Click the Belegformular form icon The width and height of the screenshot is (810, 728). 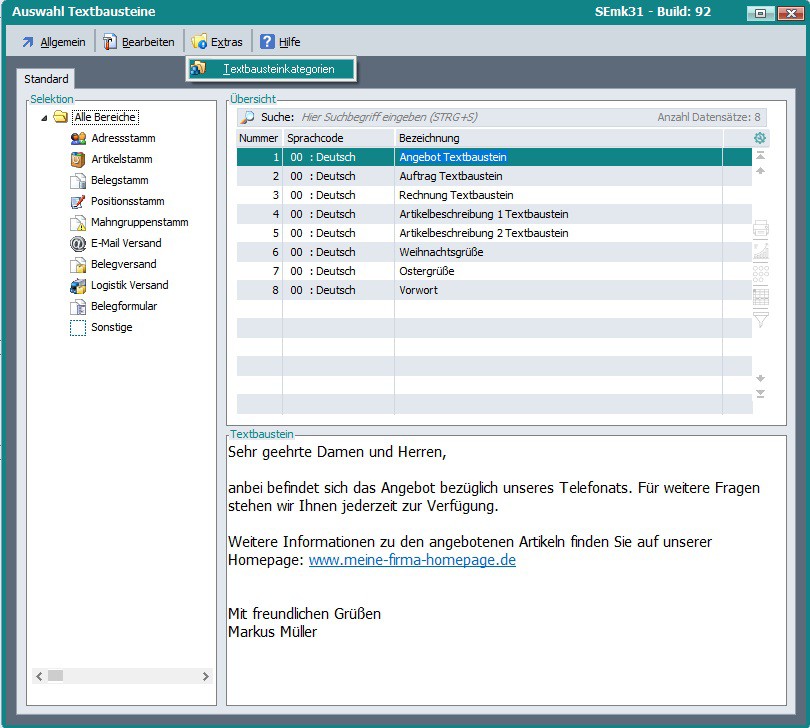click(x=78, y=307)
